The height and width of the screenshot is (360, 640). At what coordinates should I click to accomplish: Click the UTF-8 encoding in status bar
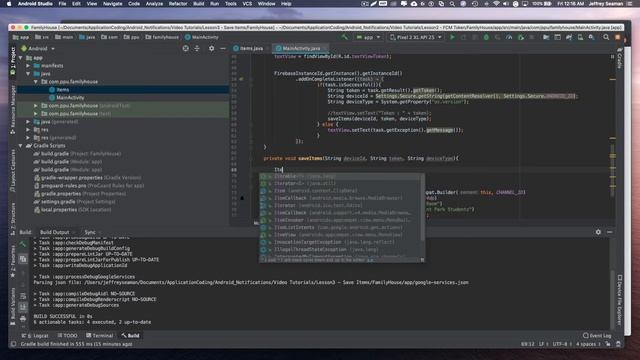(x=562, y=344)
